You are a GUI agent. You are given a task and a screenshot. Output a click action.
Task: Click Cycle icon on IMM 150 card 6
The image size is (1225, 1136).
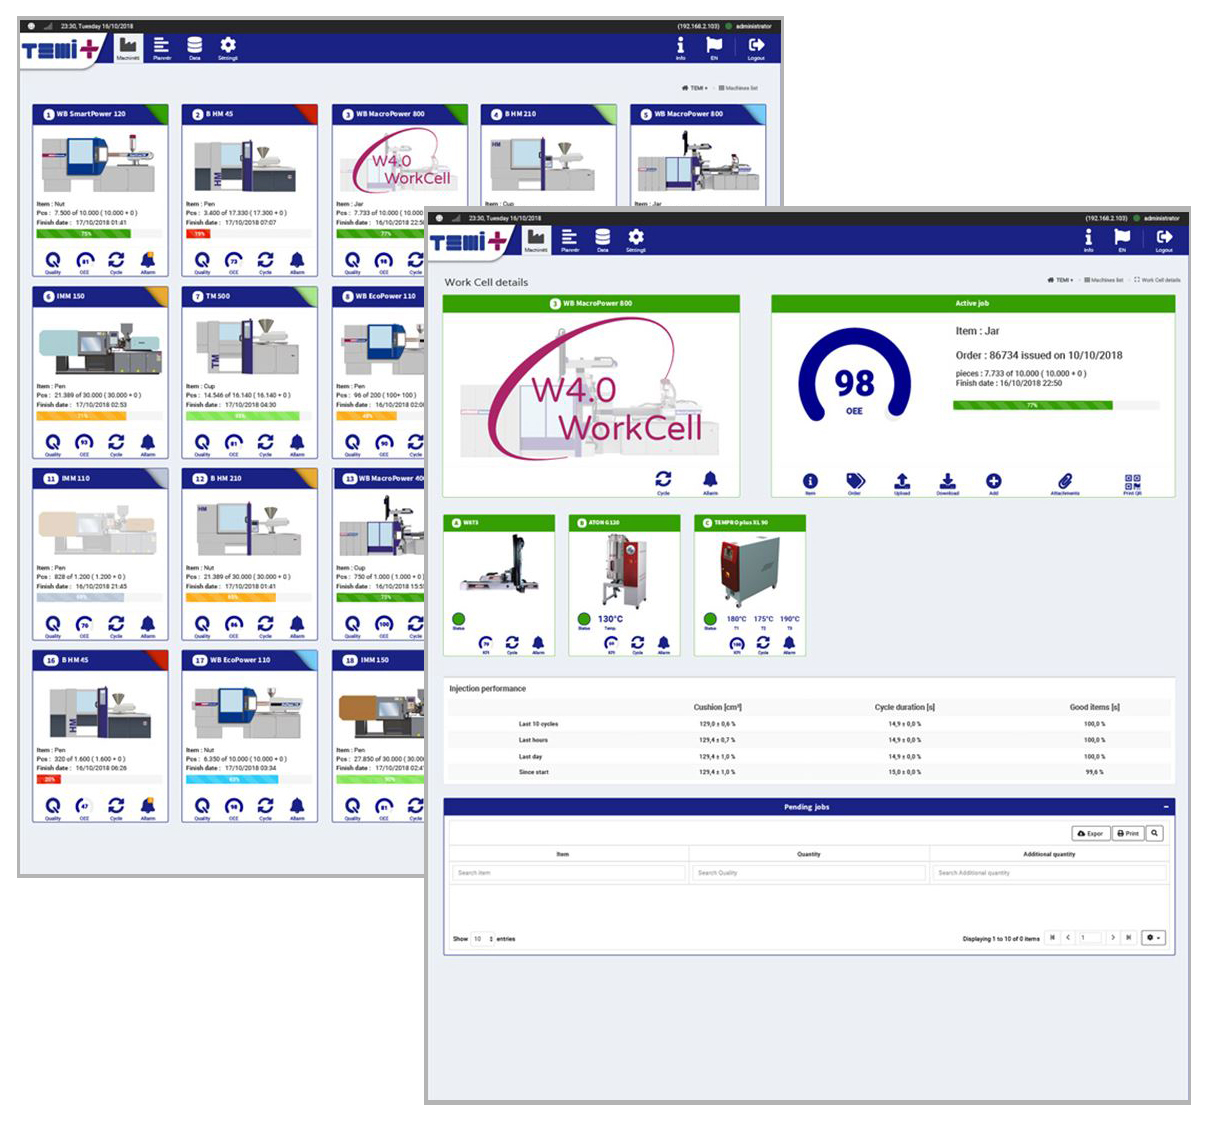pos(116,444)
